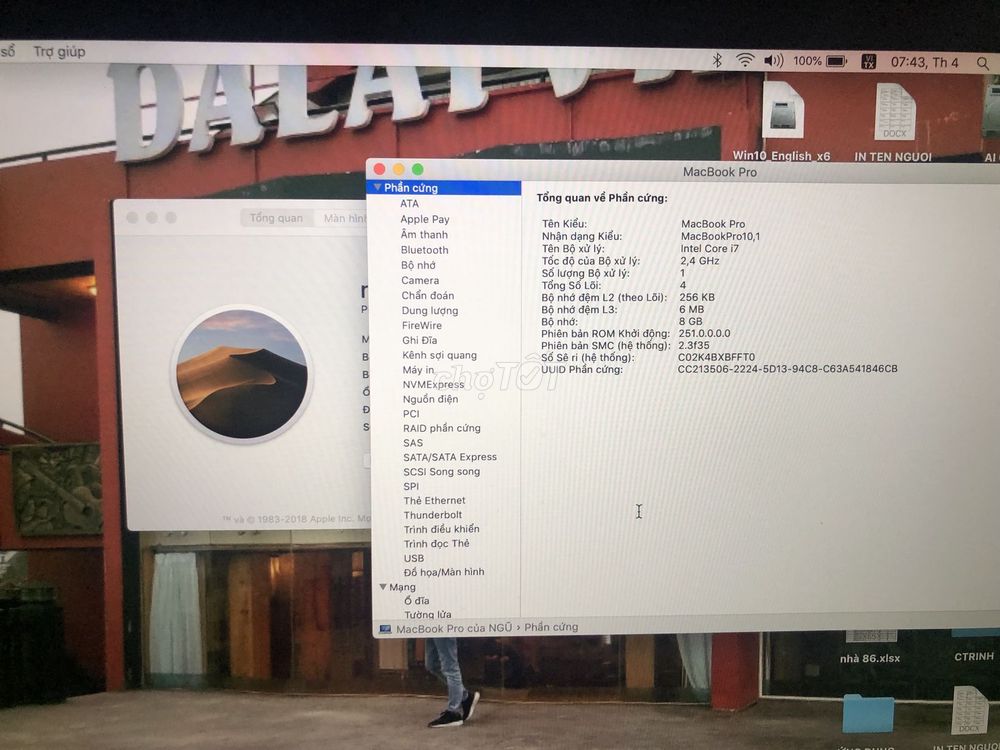
Task: Select Trình đọc Thẻ in the sidebar
Action: (437, 543)
